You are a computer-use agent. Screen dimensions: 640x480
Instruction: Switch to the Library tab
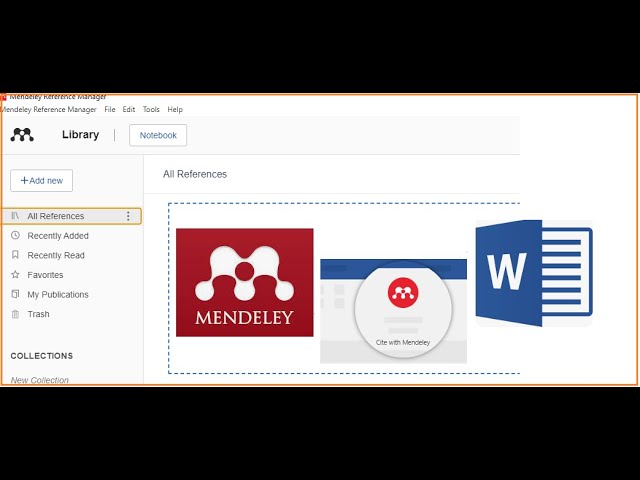(x=80, y=135)
